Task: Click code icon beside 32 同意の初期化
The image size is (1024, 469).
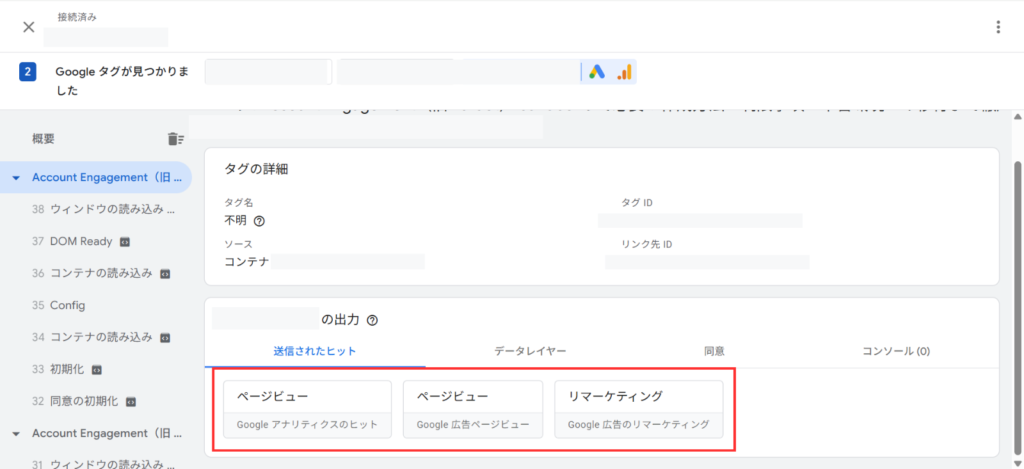Action: [x=130, y=402]
